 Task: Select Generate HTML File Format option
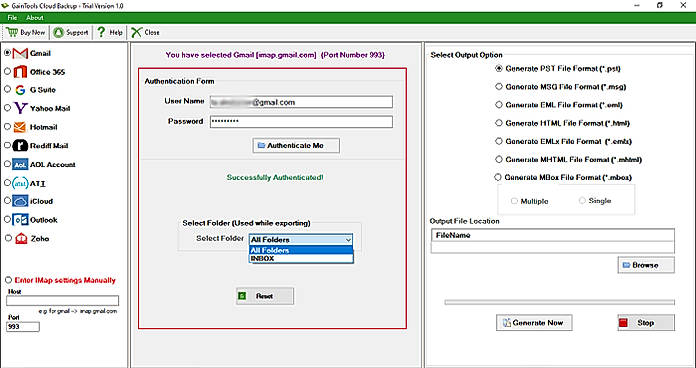[x=499, y=123]
